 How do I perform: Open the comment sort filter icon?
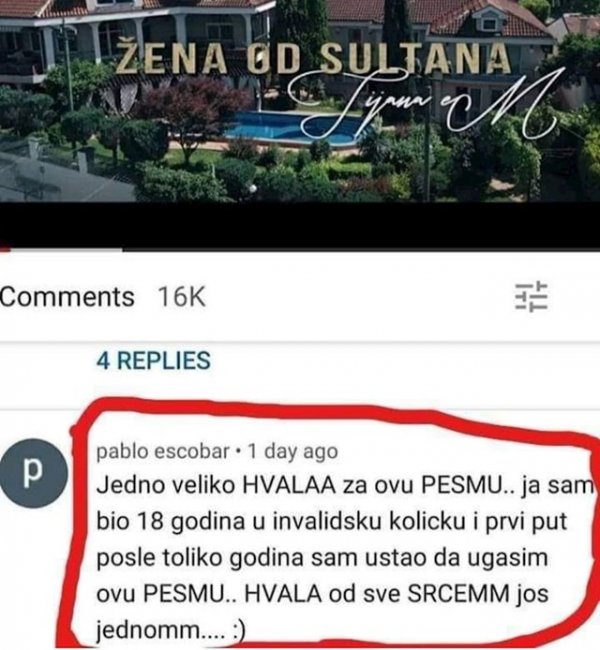point(531,296)
